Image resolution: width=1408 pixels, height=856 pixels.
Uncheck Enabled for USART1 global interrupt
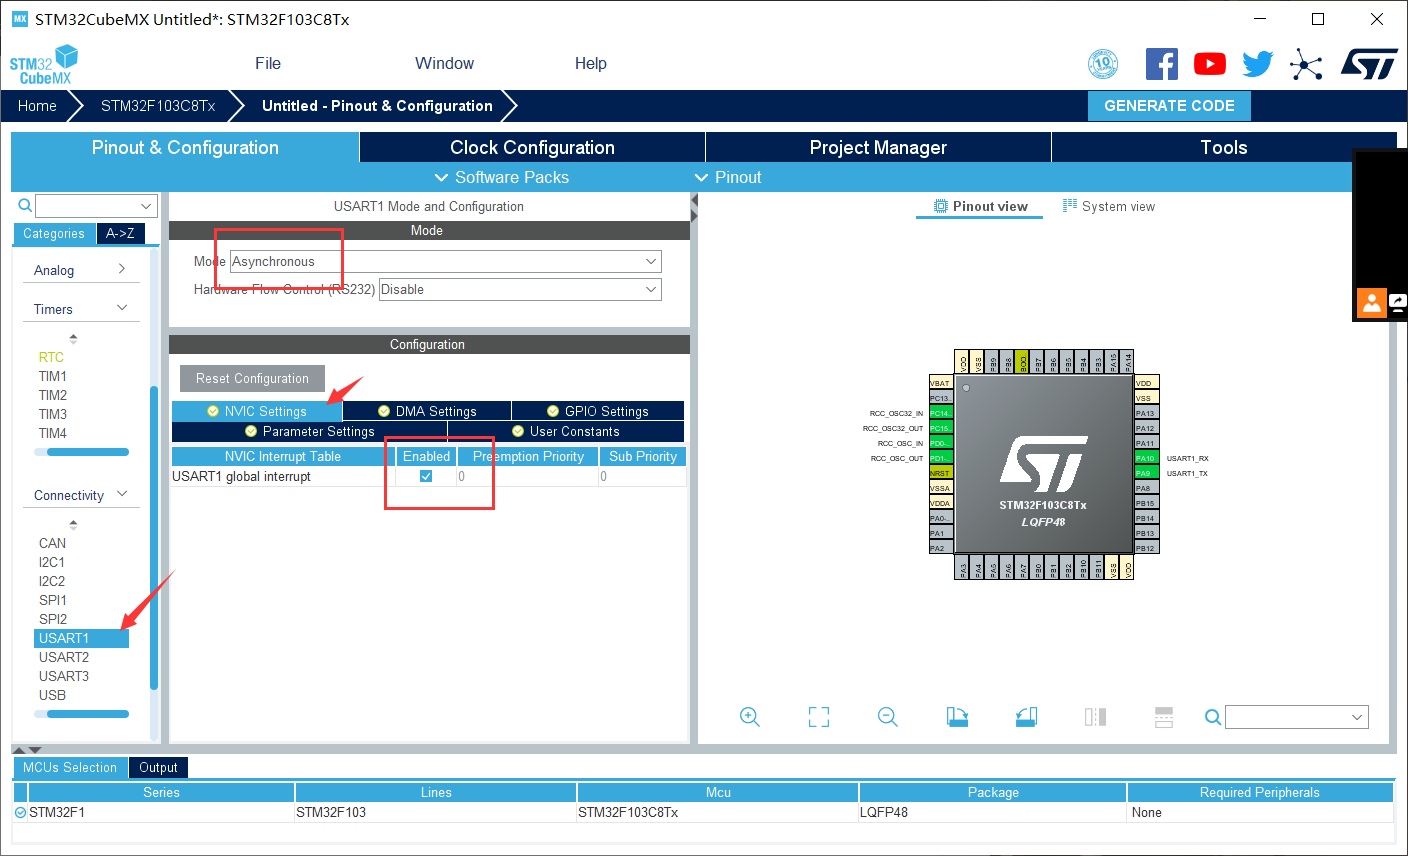(x=425, y=476)
